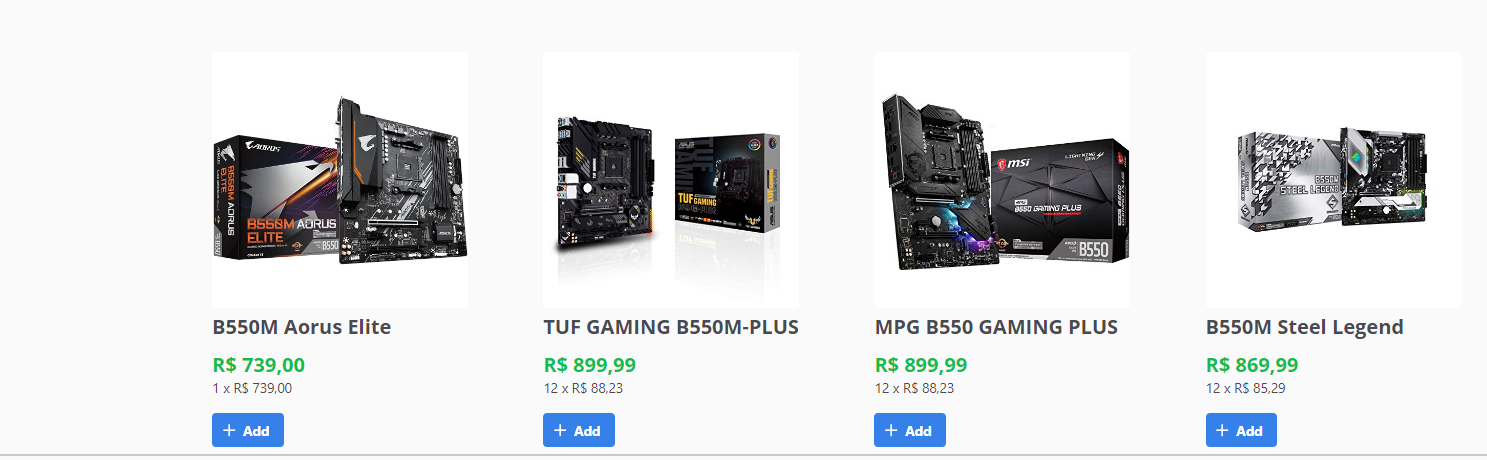1487x460 pixels.
Task: Select the TUF GAMING B550M-PLUS R$ 899,99 price
Action: (x=590, y=365)
